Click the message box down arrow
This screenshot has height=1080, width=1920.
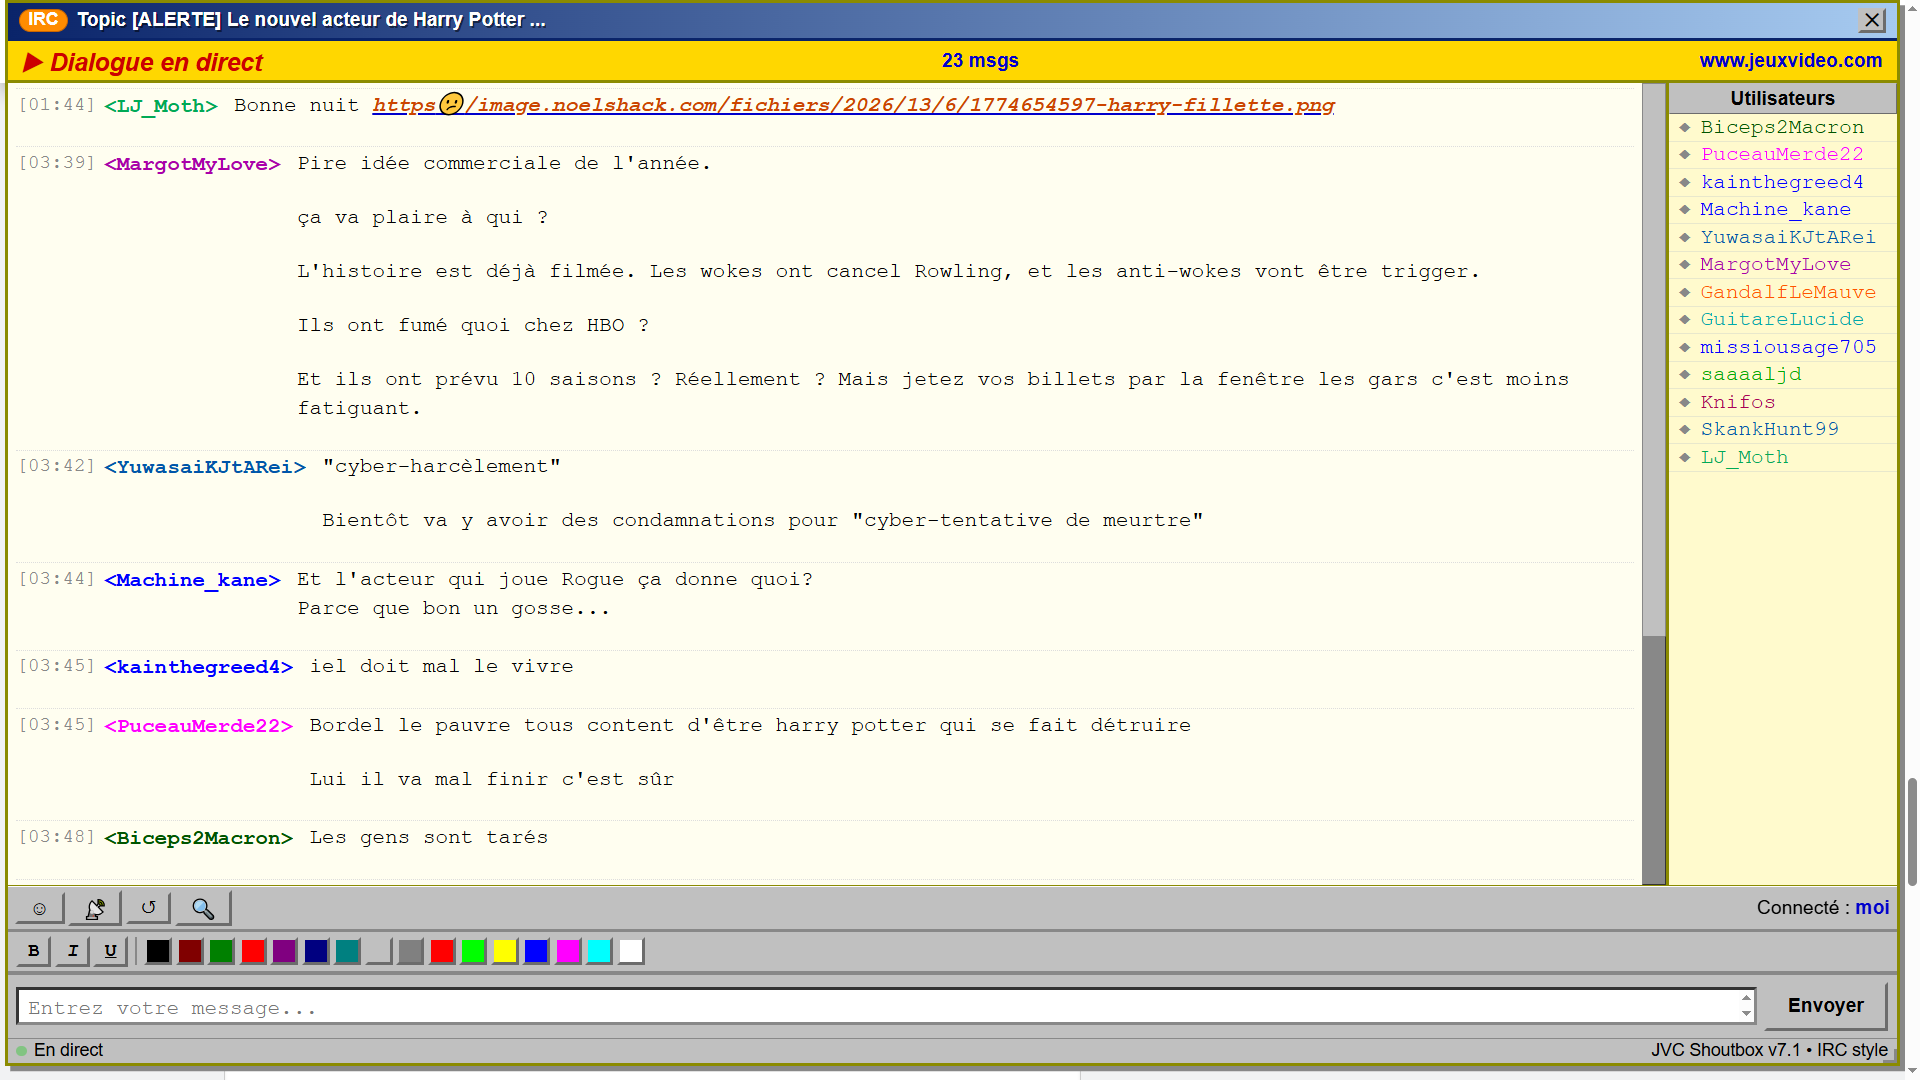[x=1746, y=1013]
